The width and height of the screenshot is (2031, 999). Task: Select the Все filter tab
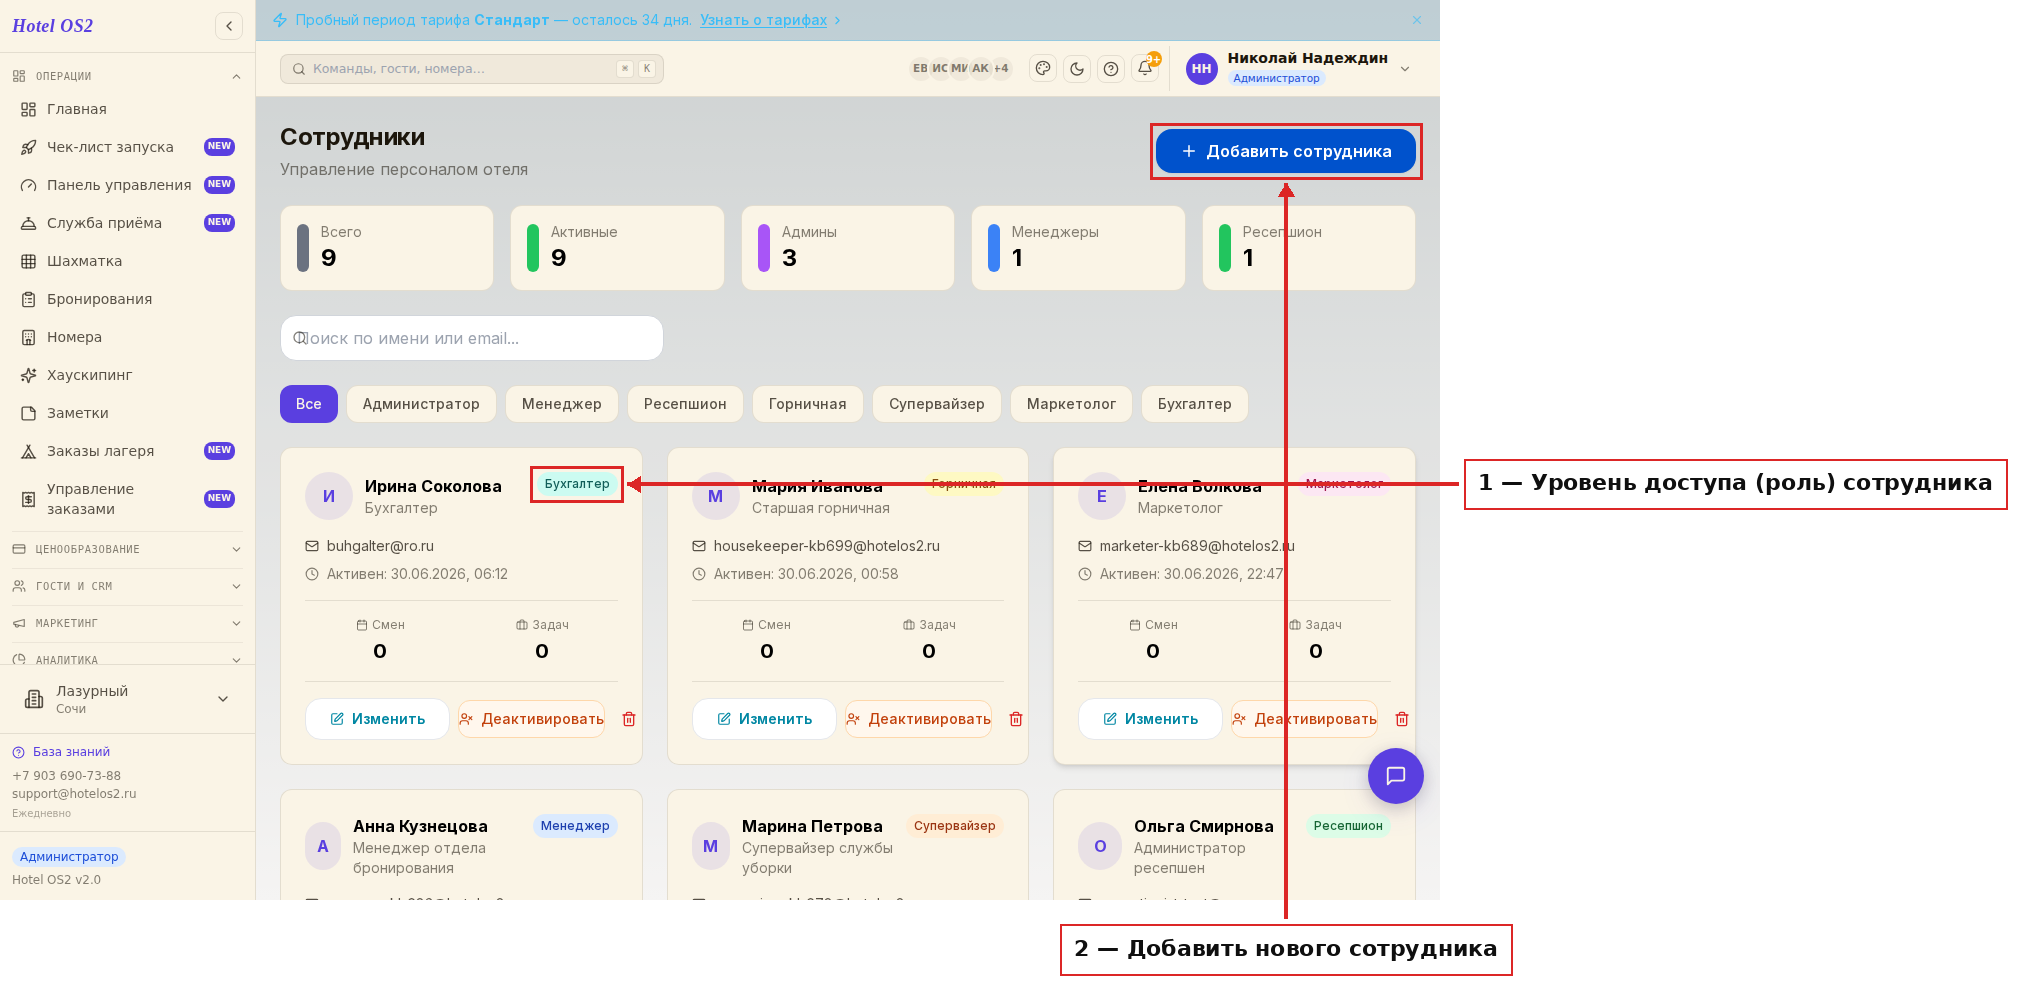point(308,404)
